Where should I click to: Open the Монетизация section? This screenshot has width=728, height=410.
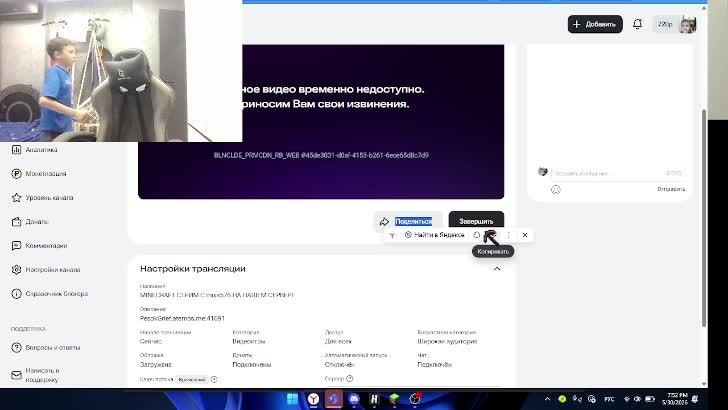(39, 174)
